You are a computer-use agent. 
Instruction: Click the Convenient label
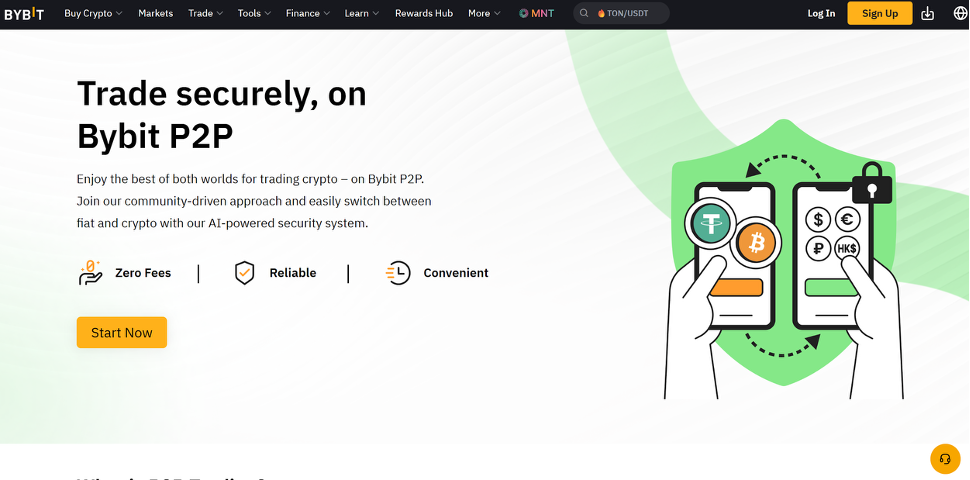coord(456,273)
